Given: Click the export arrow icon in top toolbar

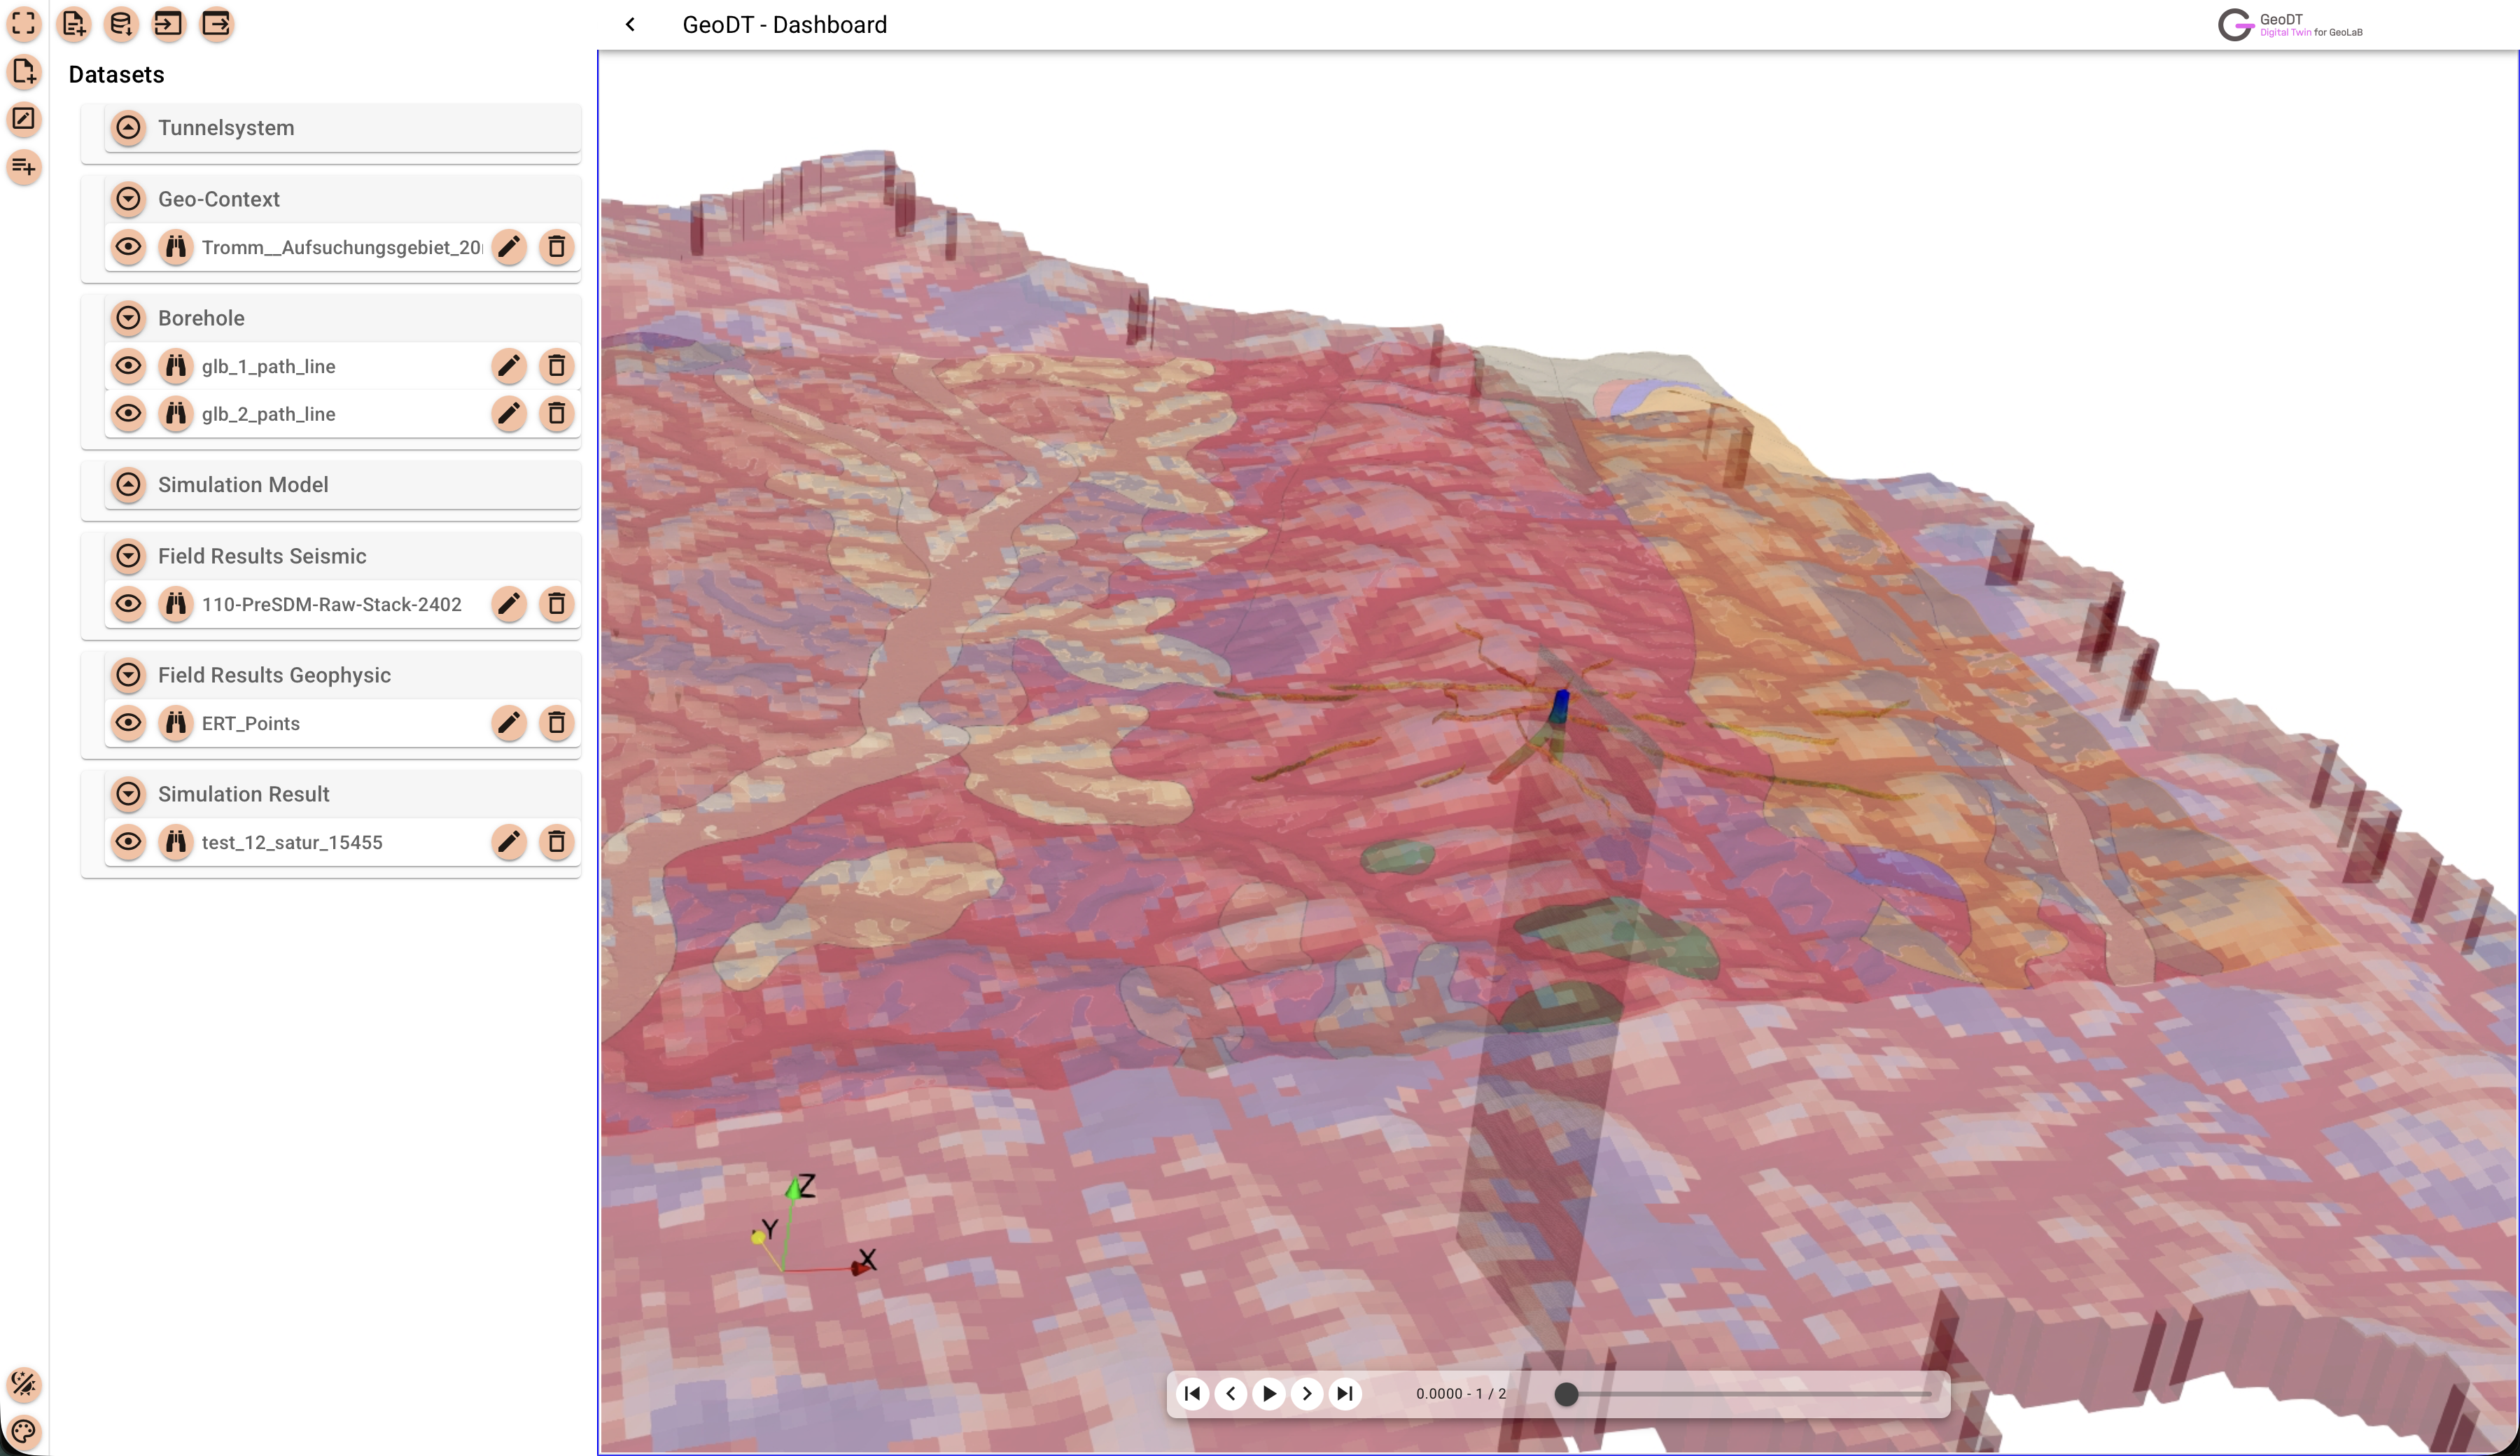Looking at the screenshot, I should click(x=216, y=23).
